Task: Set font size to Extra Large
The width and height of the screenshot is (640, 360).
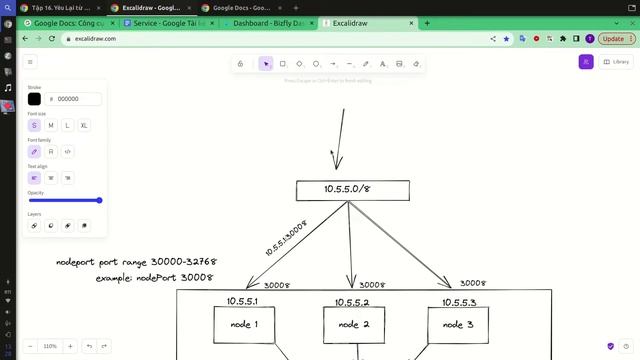Action: point(84,125)
